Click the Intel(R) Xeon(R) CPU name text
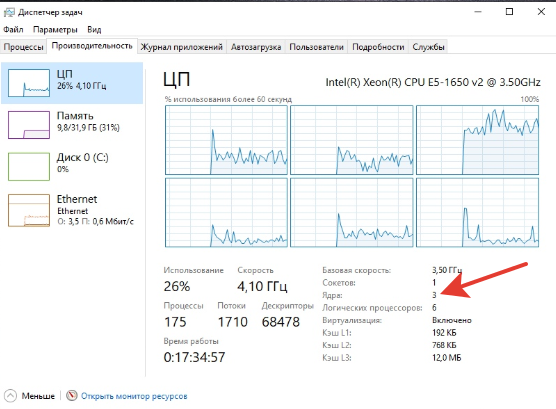This screenshot has height=409, width=556. pos(433,82)
